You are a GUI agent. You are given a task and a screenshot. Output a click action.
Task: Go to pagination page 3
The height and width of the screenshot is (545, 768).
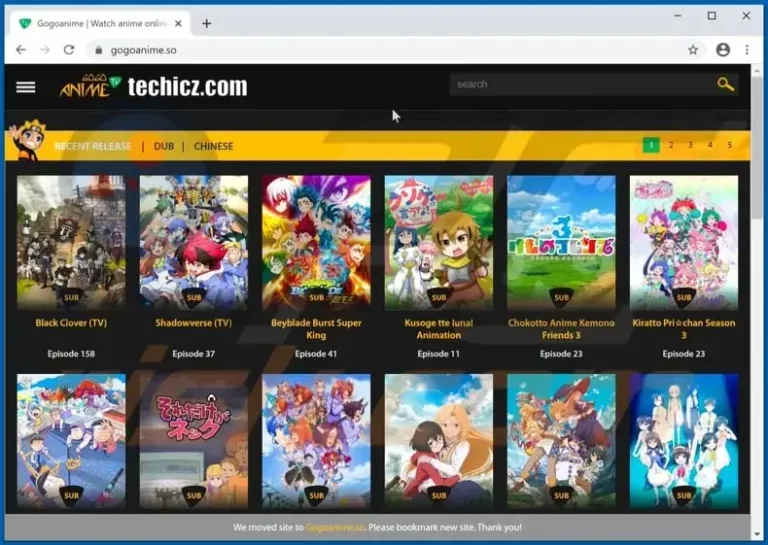point(690,145)
